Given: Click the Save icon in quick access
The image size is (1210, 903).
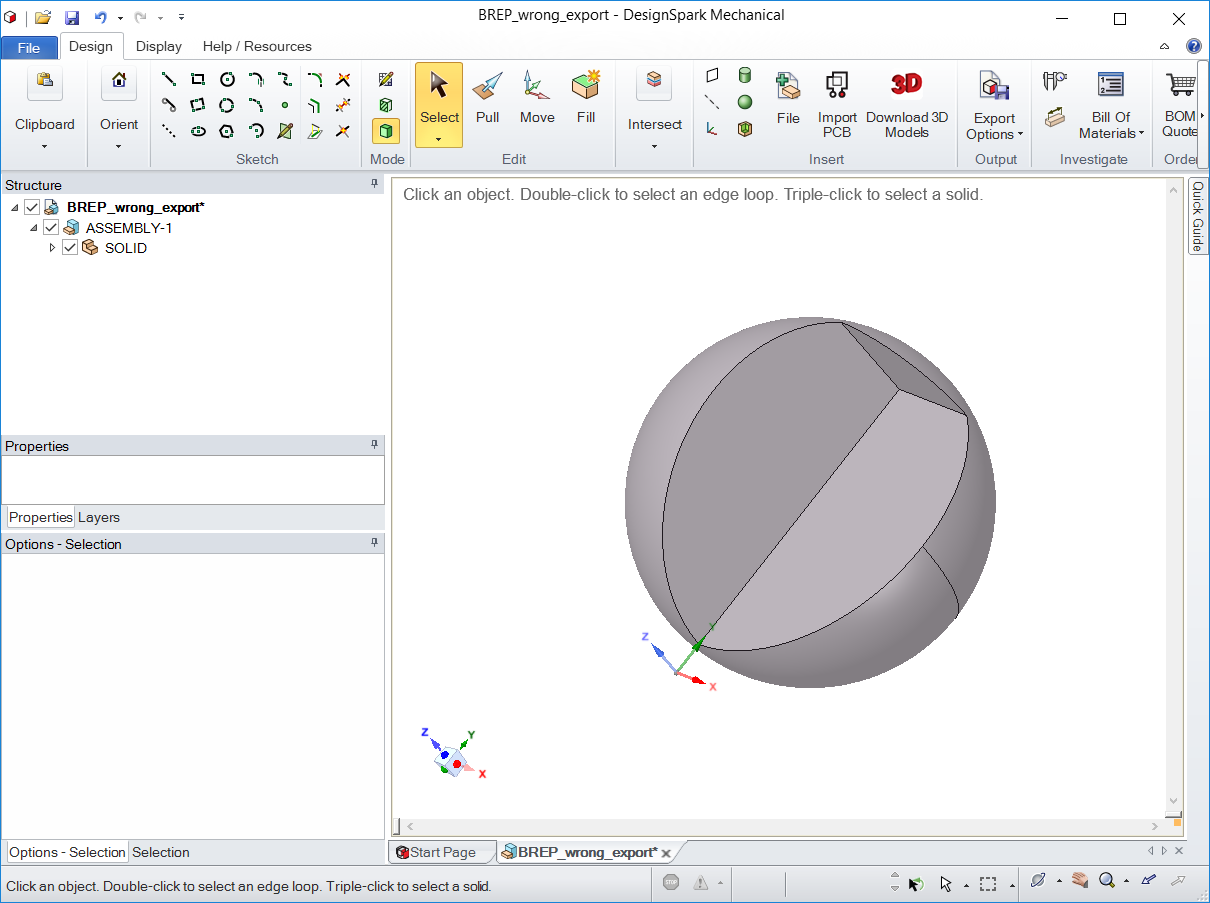Looking at the screenshot, I should [72, 17].
